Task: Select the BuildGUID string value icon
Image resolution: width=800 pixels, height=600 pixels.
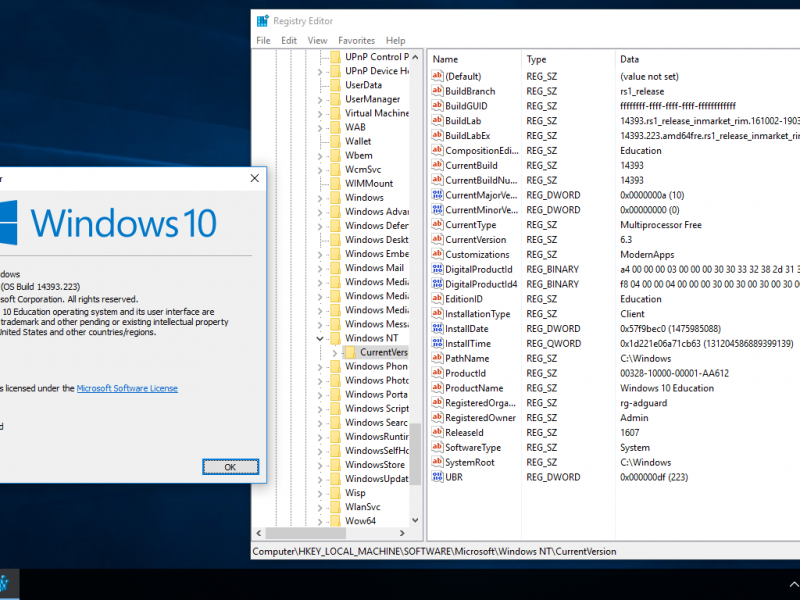Action: [437, 106]
